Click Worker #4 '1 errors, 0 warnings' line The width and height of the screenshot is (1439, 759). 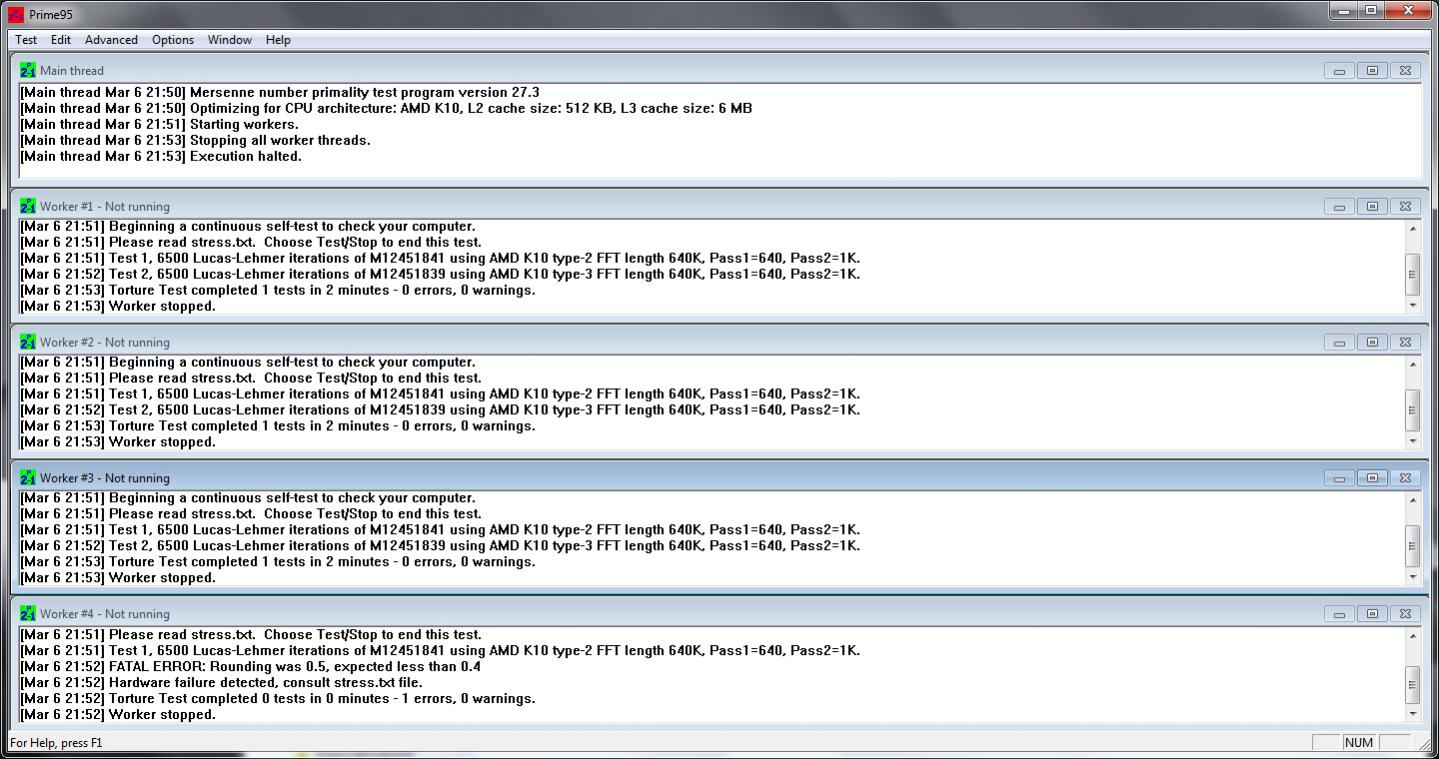click(278, 699)
